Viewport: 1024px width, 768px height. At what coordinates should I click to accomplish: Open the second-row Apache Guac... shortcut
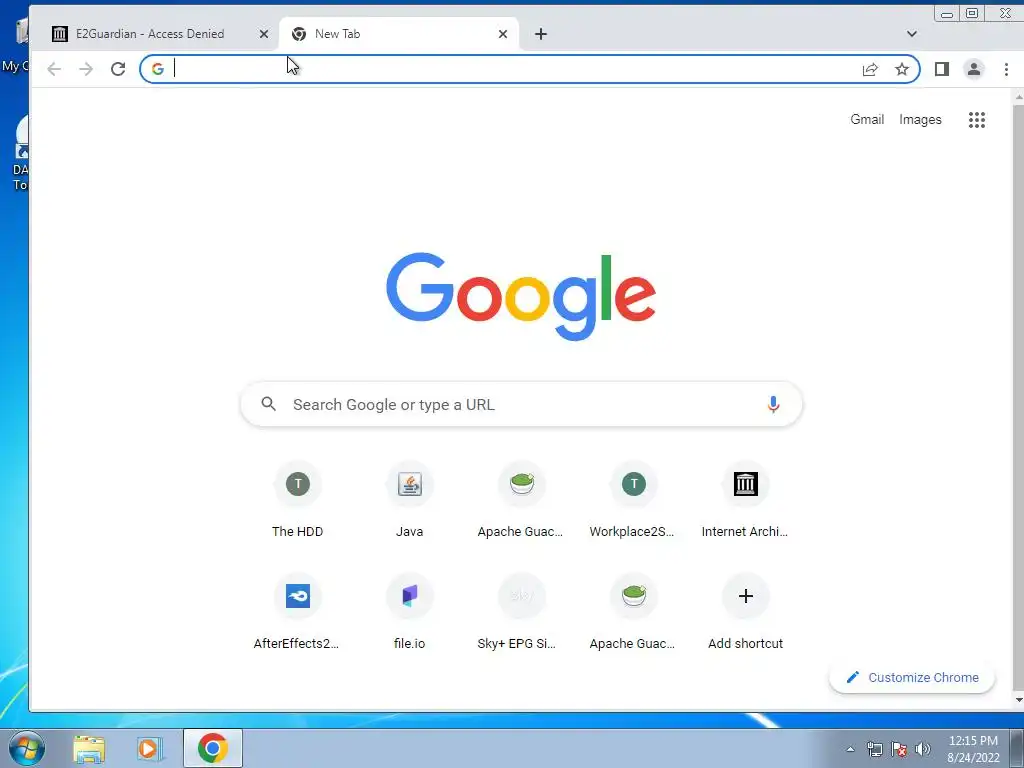633,613
